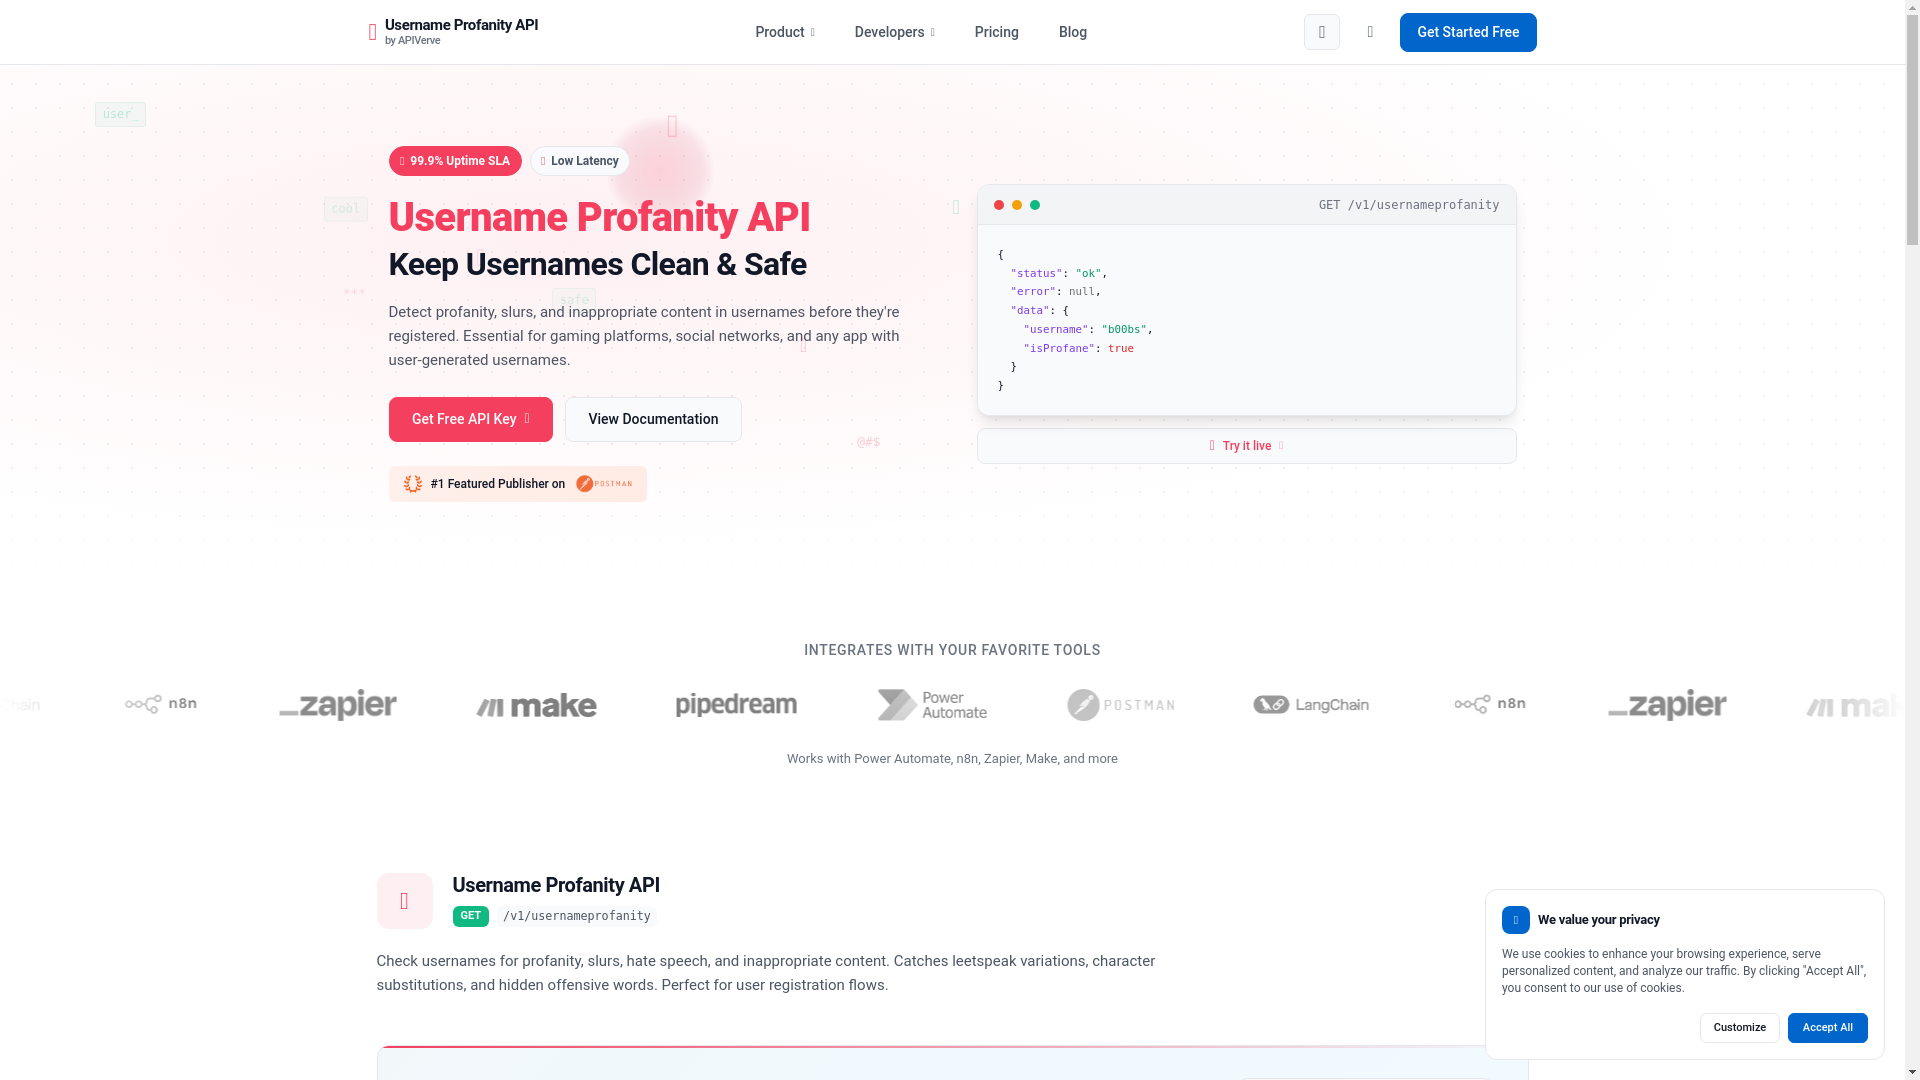Viewport: 1920px width, 1080px height.
Task: Expand the Developers dropdown menu
Action: pyautogui.click(x=894, y=32)
